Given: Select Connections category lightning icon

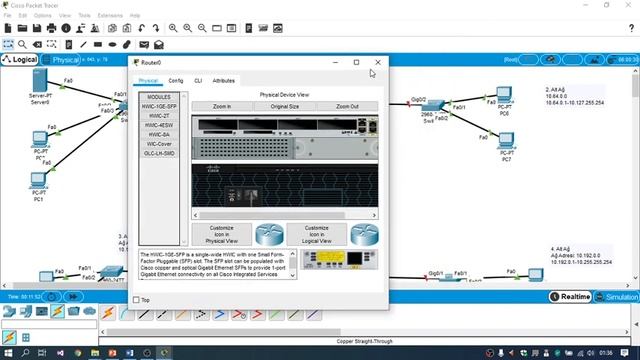Looking at the screenshot, I should pyautogui.click(x=58, y=311).
